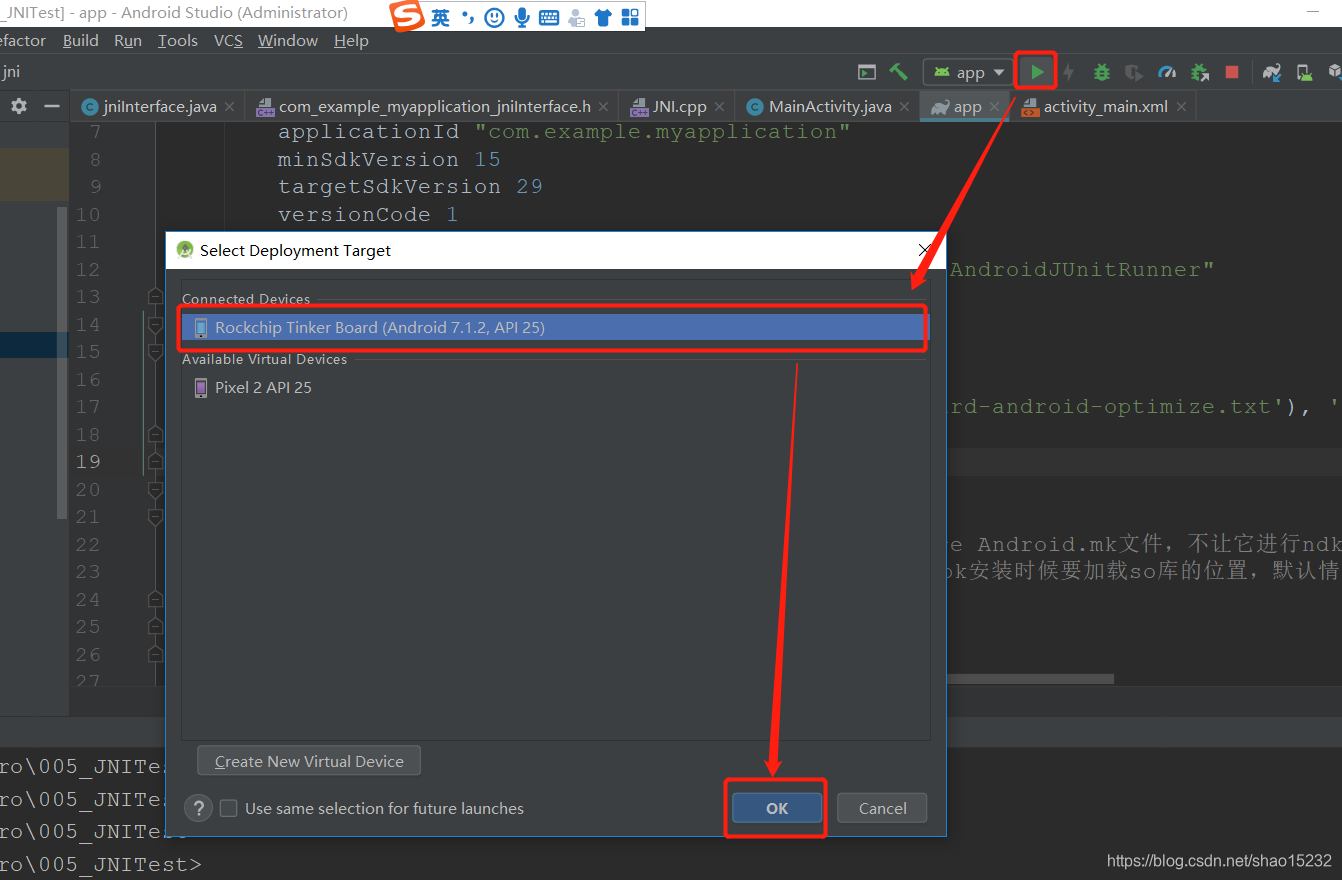Toggle code fold marker at line 21
Screen dimensions: 1342x880
155,516
